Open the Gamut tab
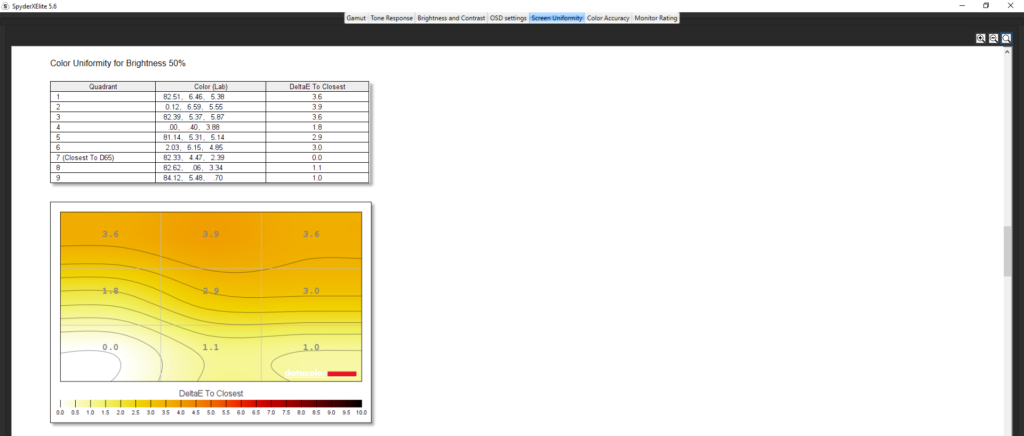The height and width of the screenshot is (436, 1024). (x=356, y=18)
